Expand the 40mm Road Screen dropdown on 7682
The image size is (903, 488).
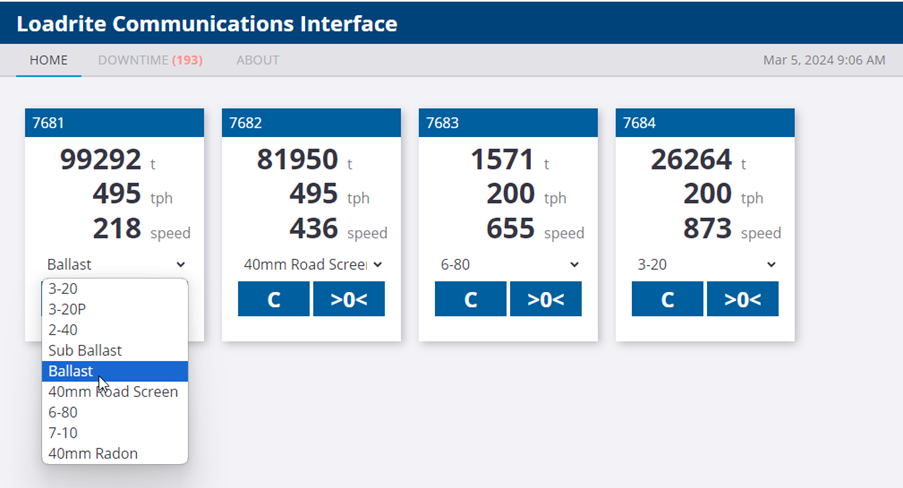[x=312, y=264]
